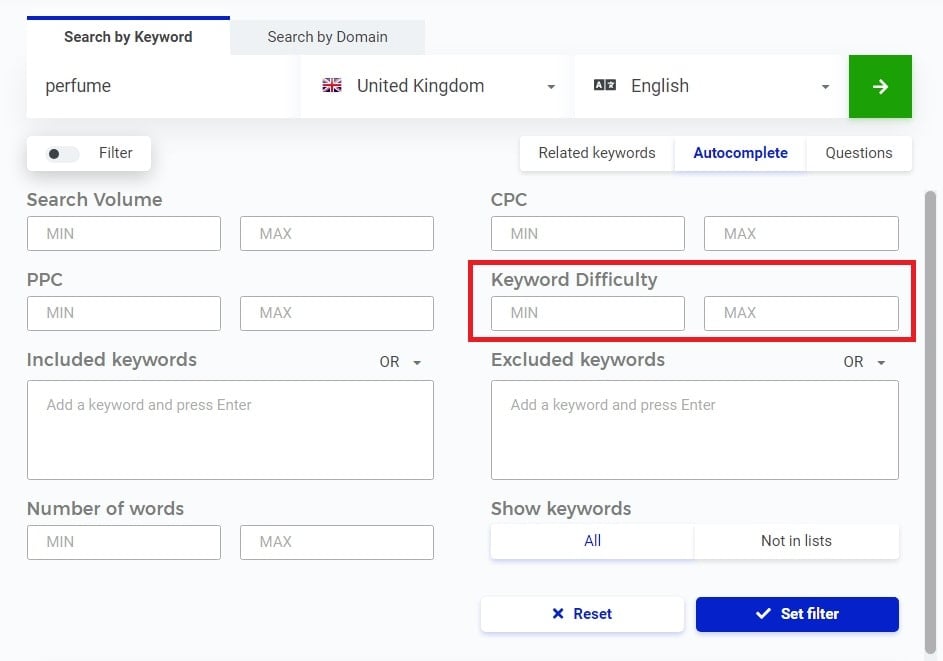Image resolution: width=943 pixels, height=661 pixels.
Task: Click the Keyword Difficulty MIN field
Action: (588, 313)
